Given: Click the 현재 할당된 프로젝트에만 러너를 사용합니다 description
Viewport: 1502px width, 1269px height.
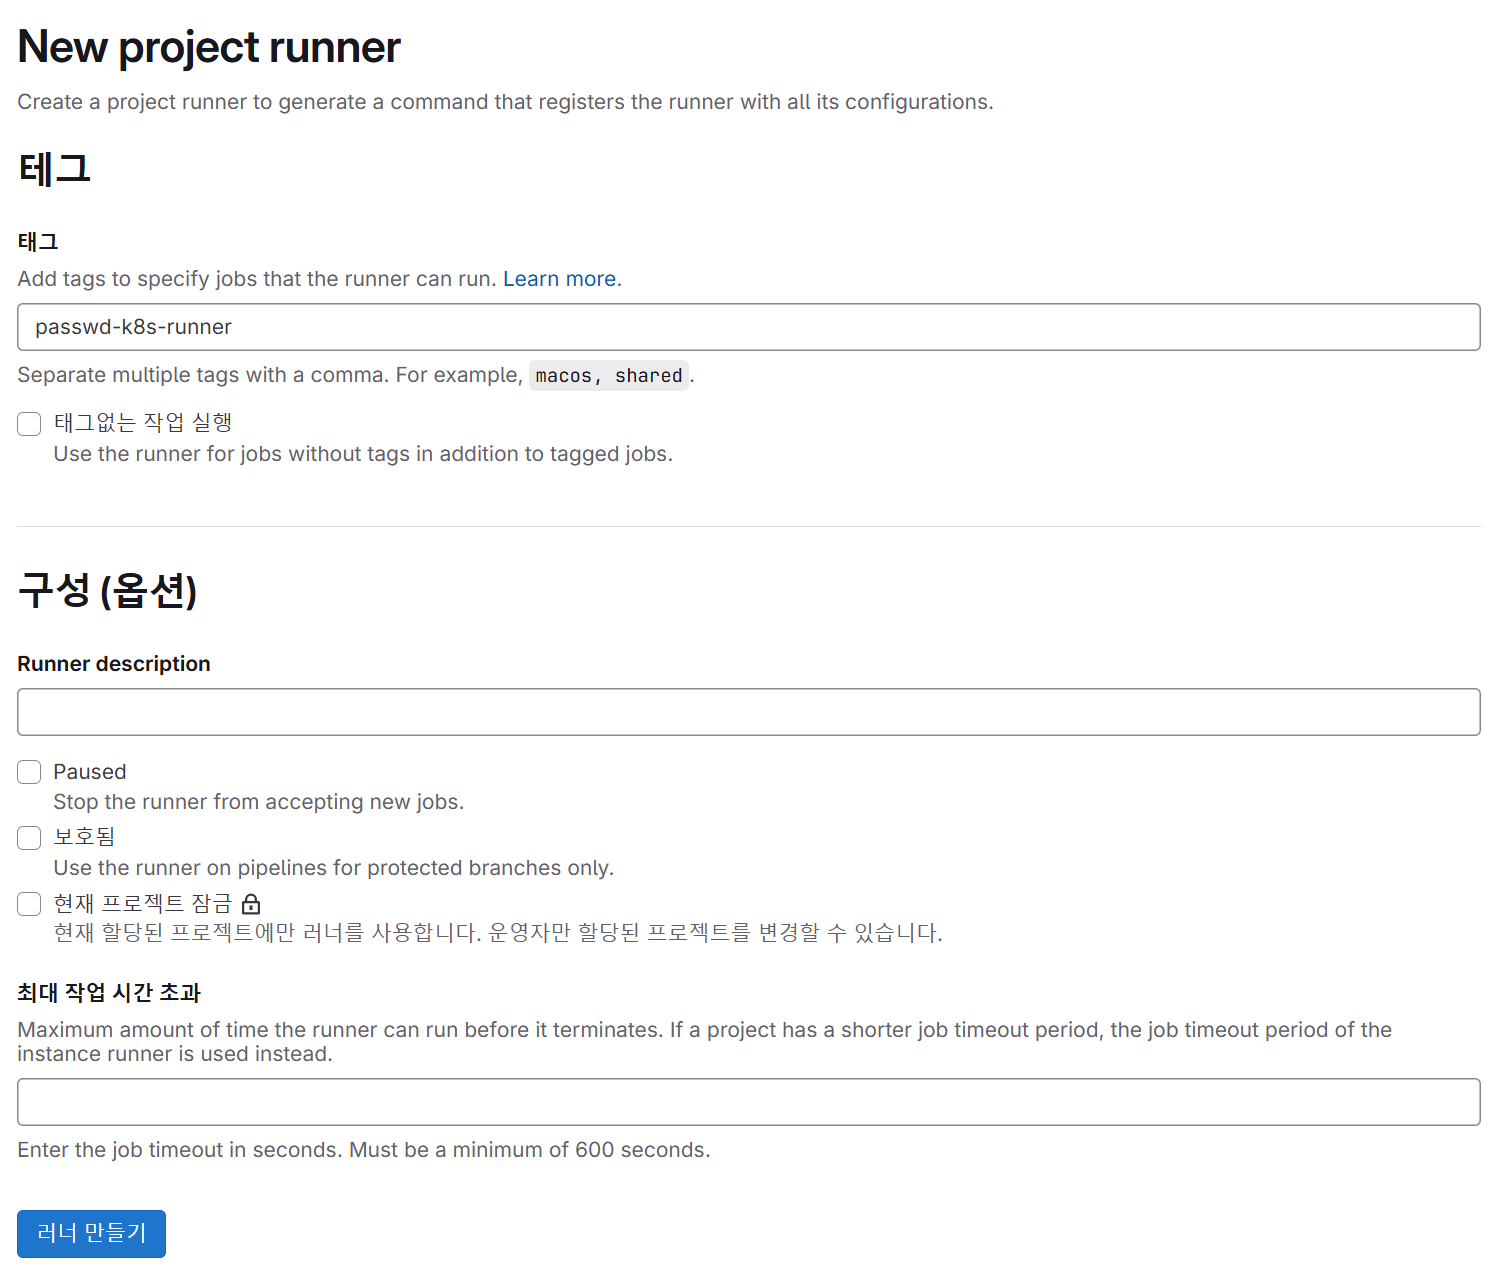Looking at the screenshot, I should point(498,933).
